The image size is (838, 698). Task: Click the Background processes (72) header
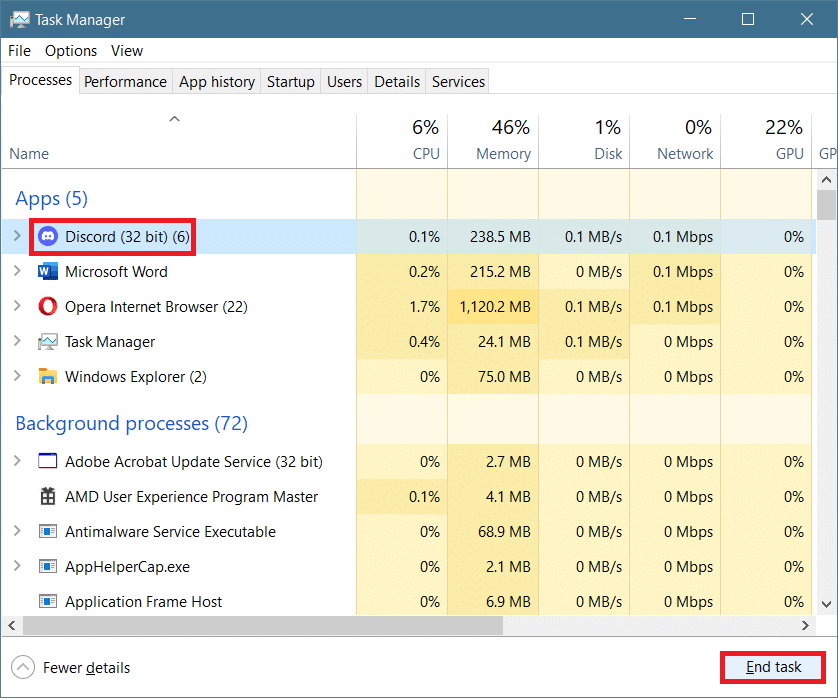coord(131,423)
